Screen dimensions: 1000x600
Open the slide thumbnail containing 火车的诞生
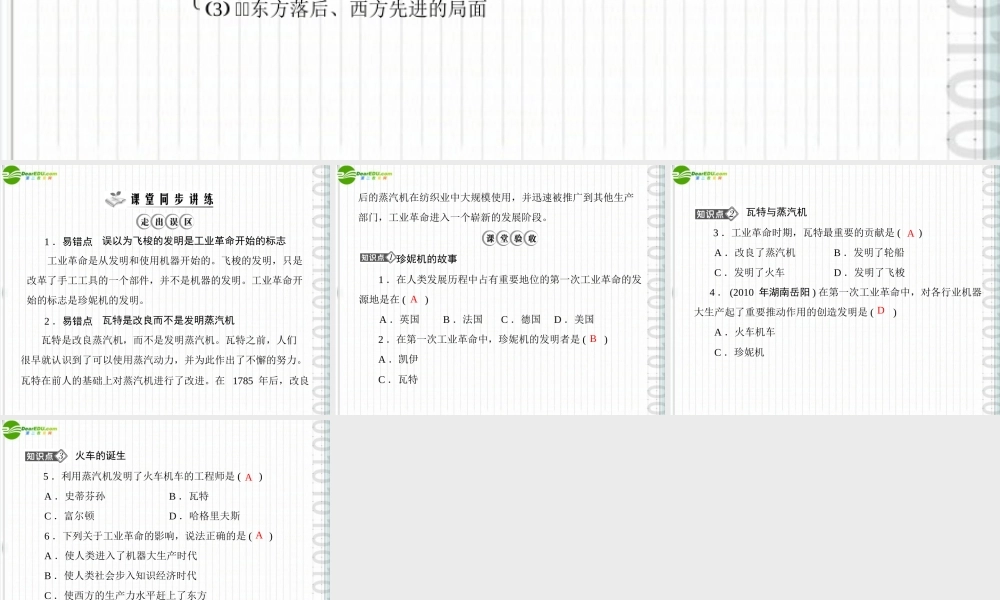(166, 509)
